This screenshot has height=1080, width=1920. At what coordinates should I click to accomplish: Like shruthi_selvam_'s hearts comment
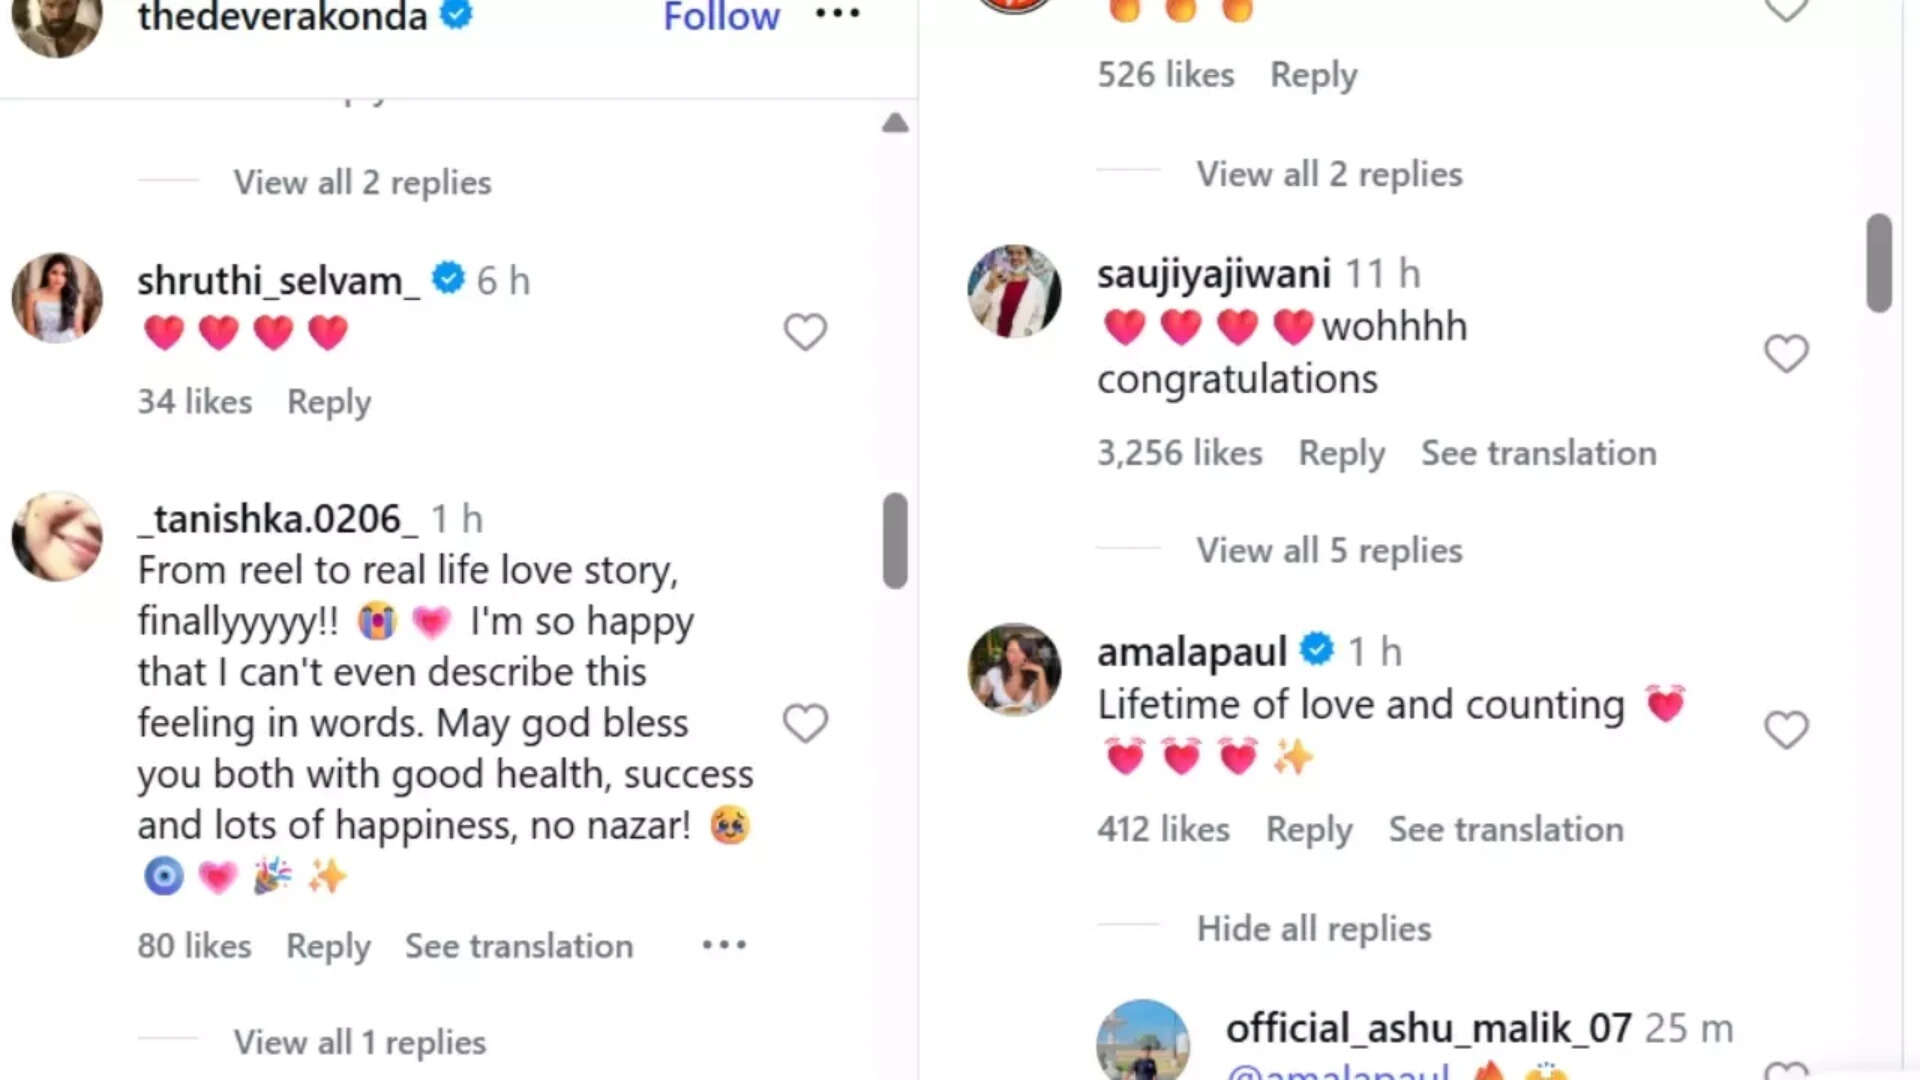(805, 332)
